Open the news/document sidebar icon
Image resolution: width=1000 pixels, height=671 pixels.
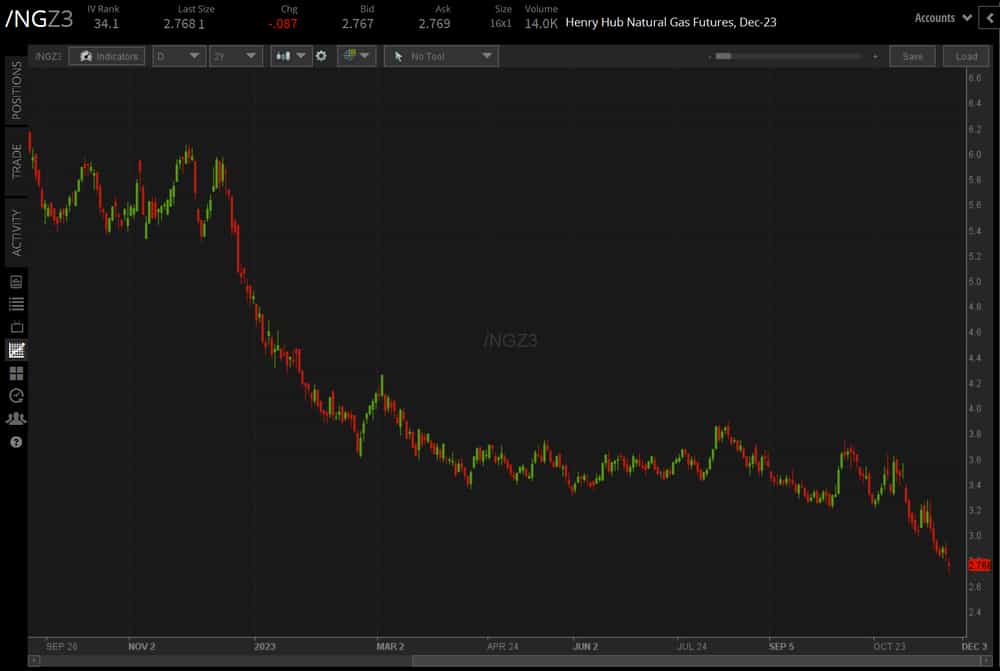17,282
